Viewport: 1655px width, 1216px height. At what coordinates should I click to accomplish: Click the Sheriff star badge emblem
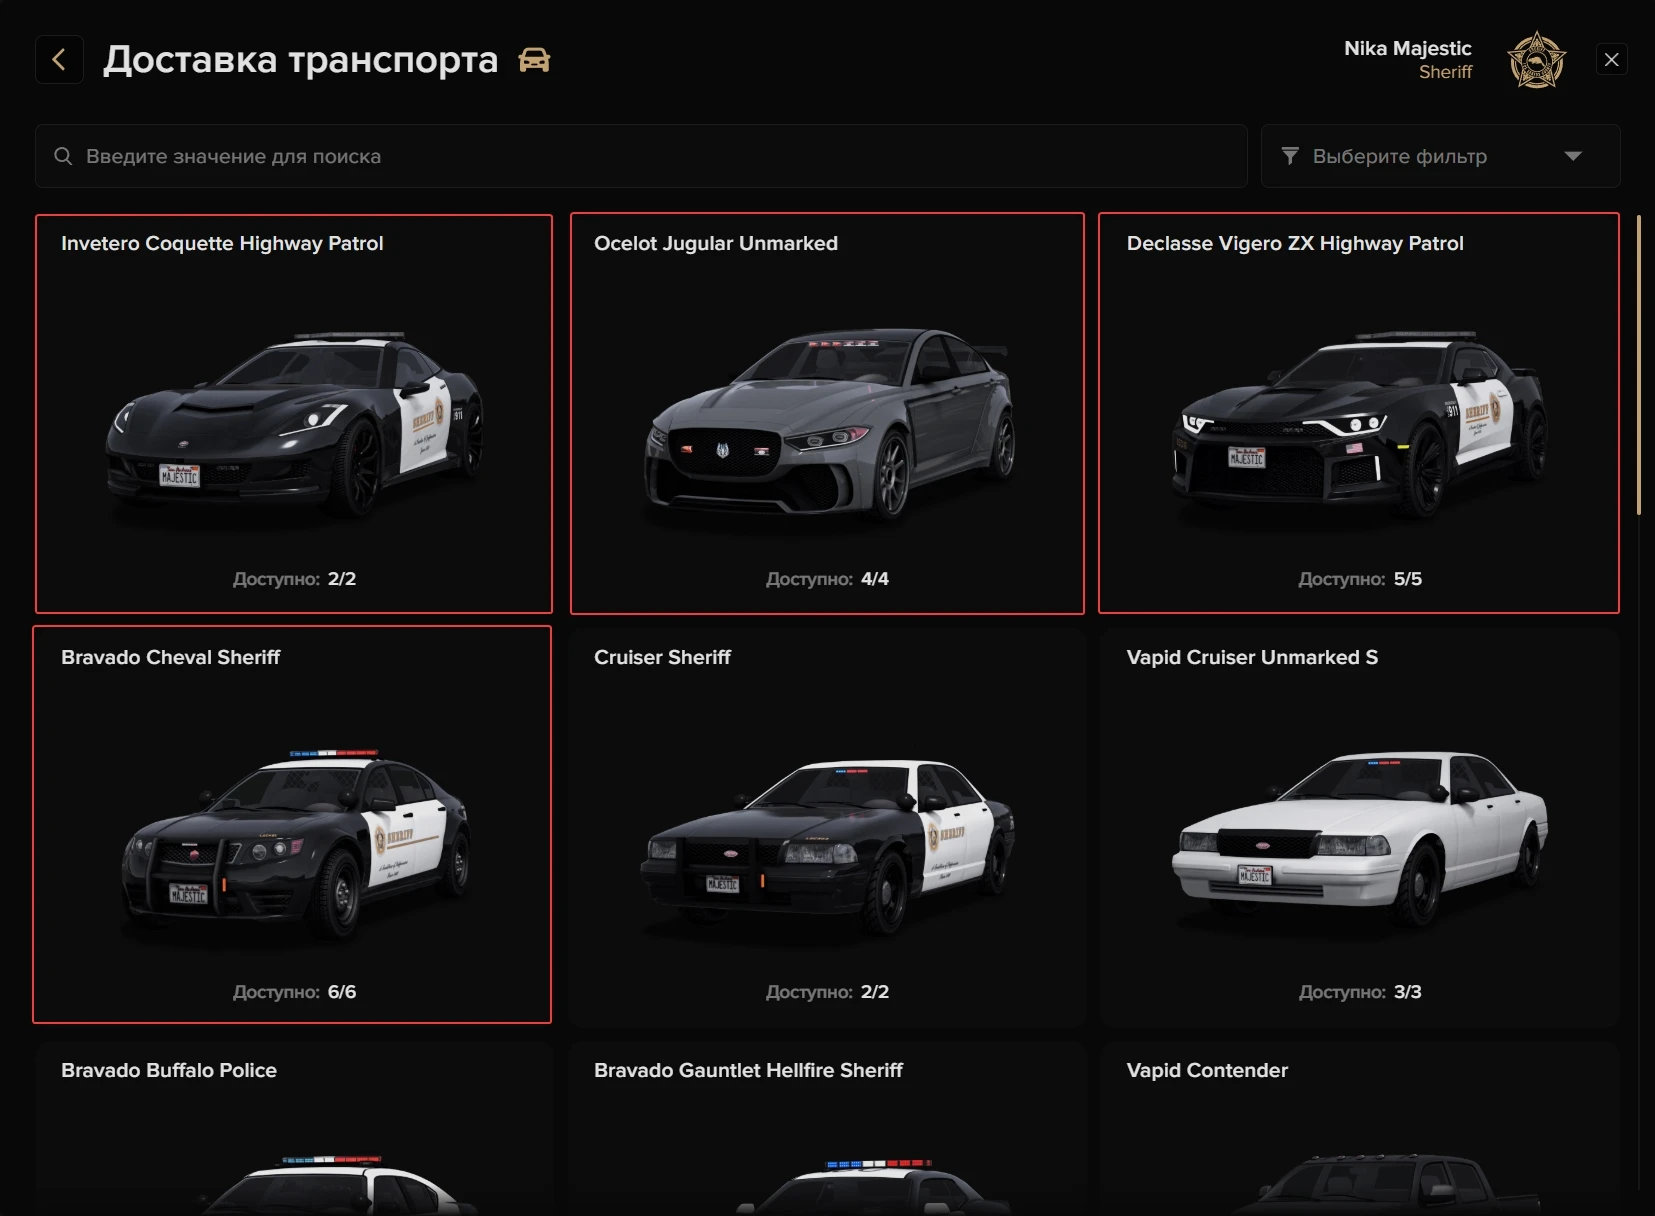1536,60
